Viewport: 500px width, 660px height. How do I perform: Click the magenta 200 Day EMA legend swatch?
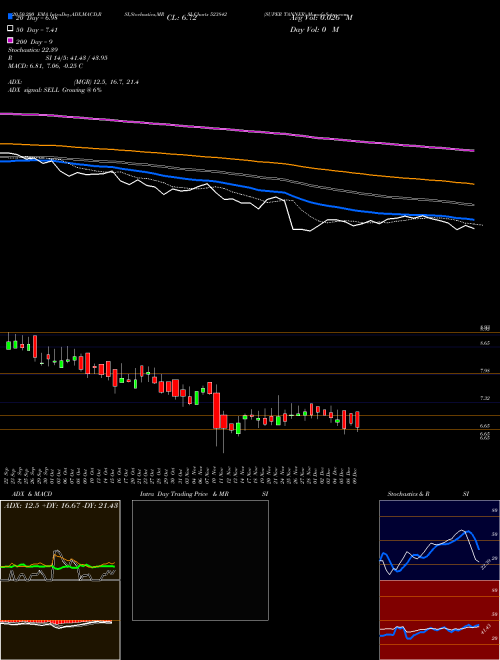(10, 40)
